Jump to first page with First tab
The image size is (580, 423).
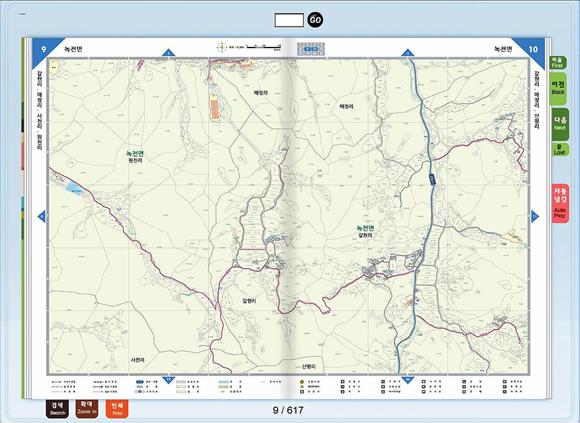click(557, 62)
